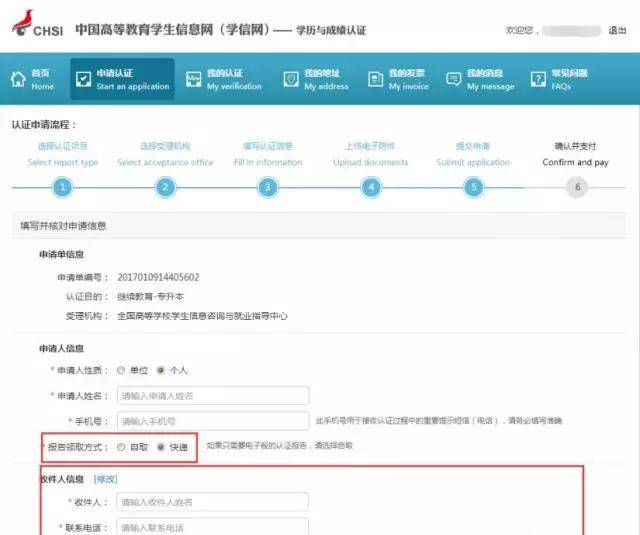640x535 pixels.
Task: Click the 申请人姓名 input field
Action: [x=212, y=396]
